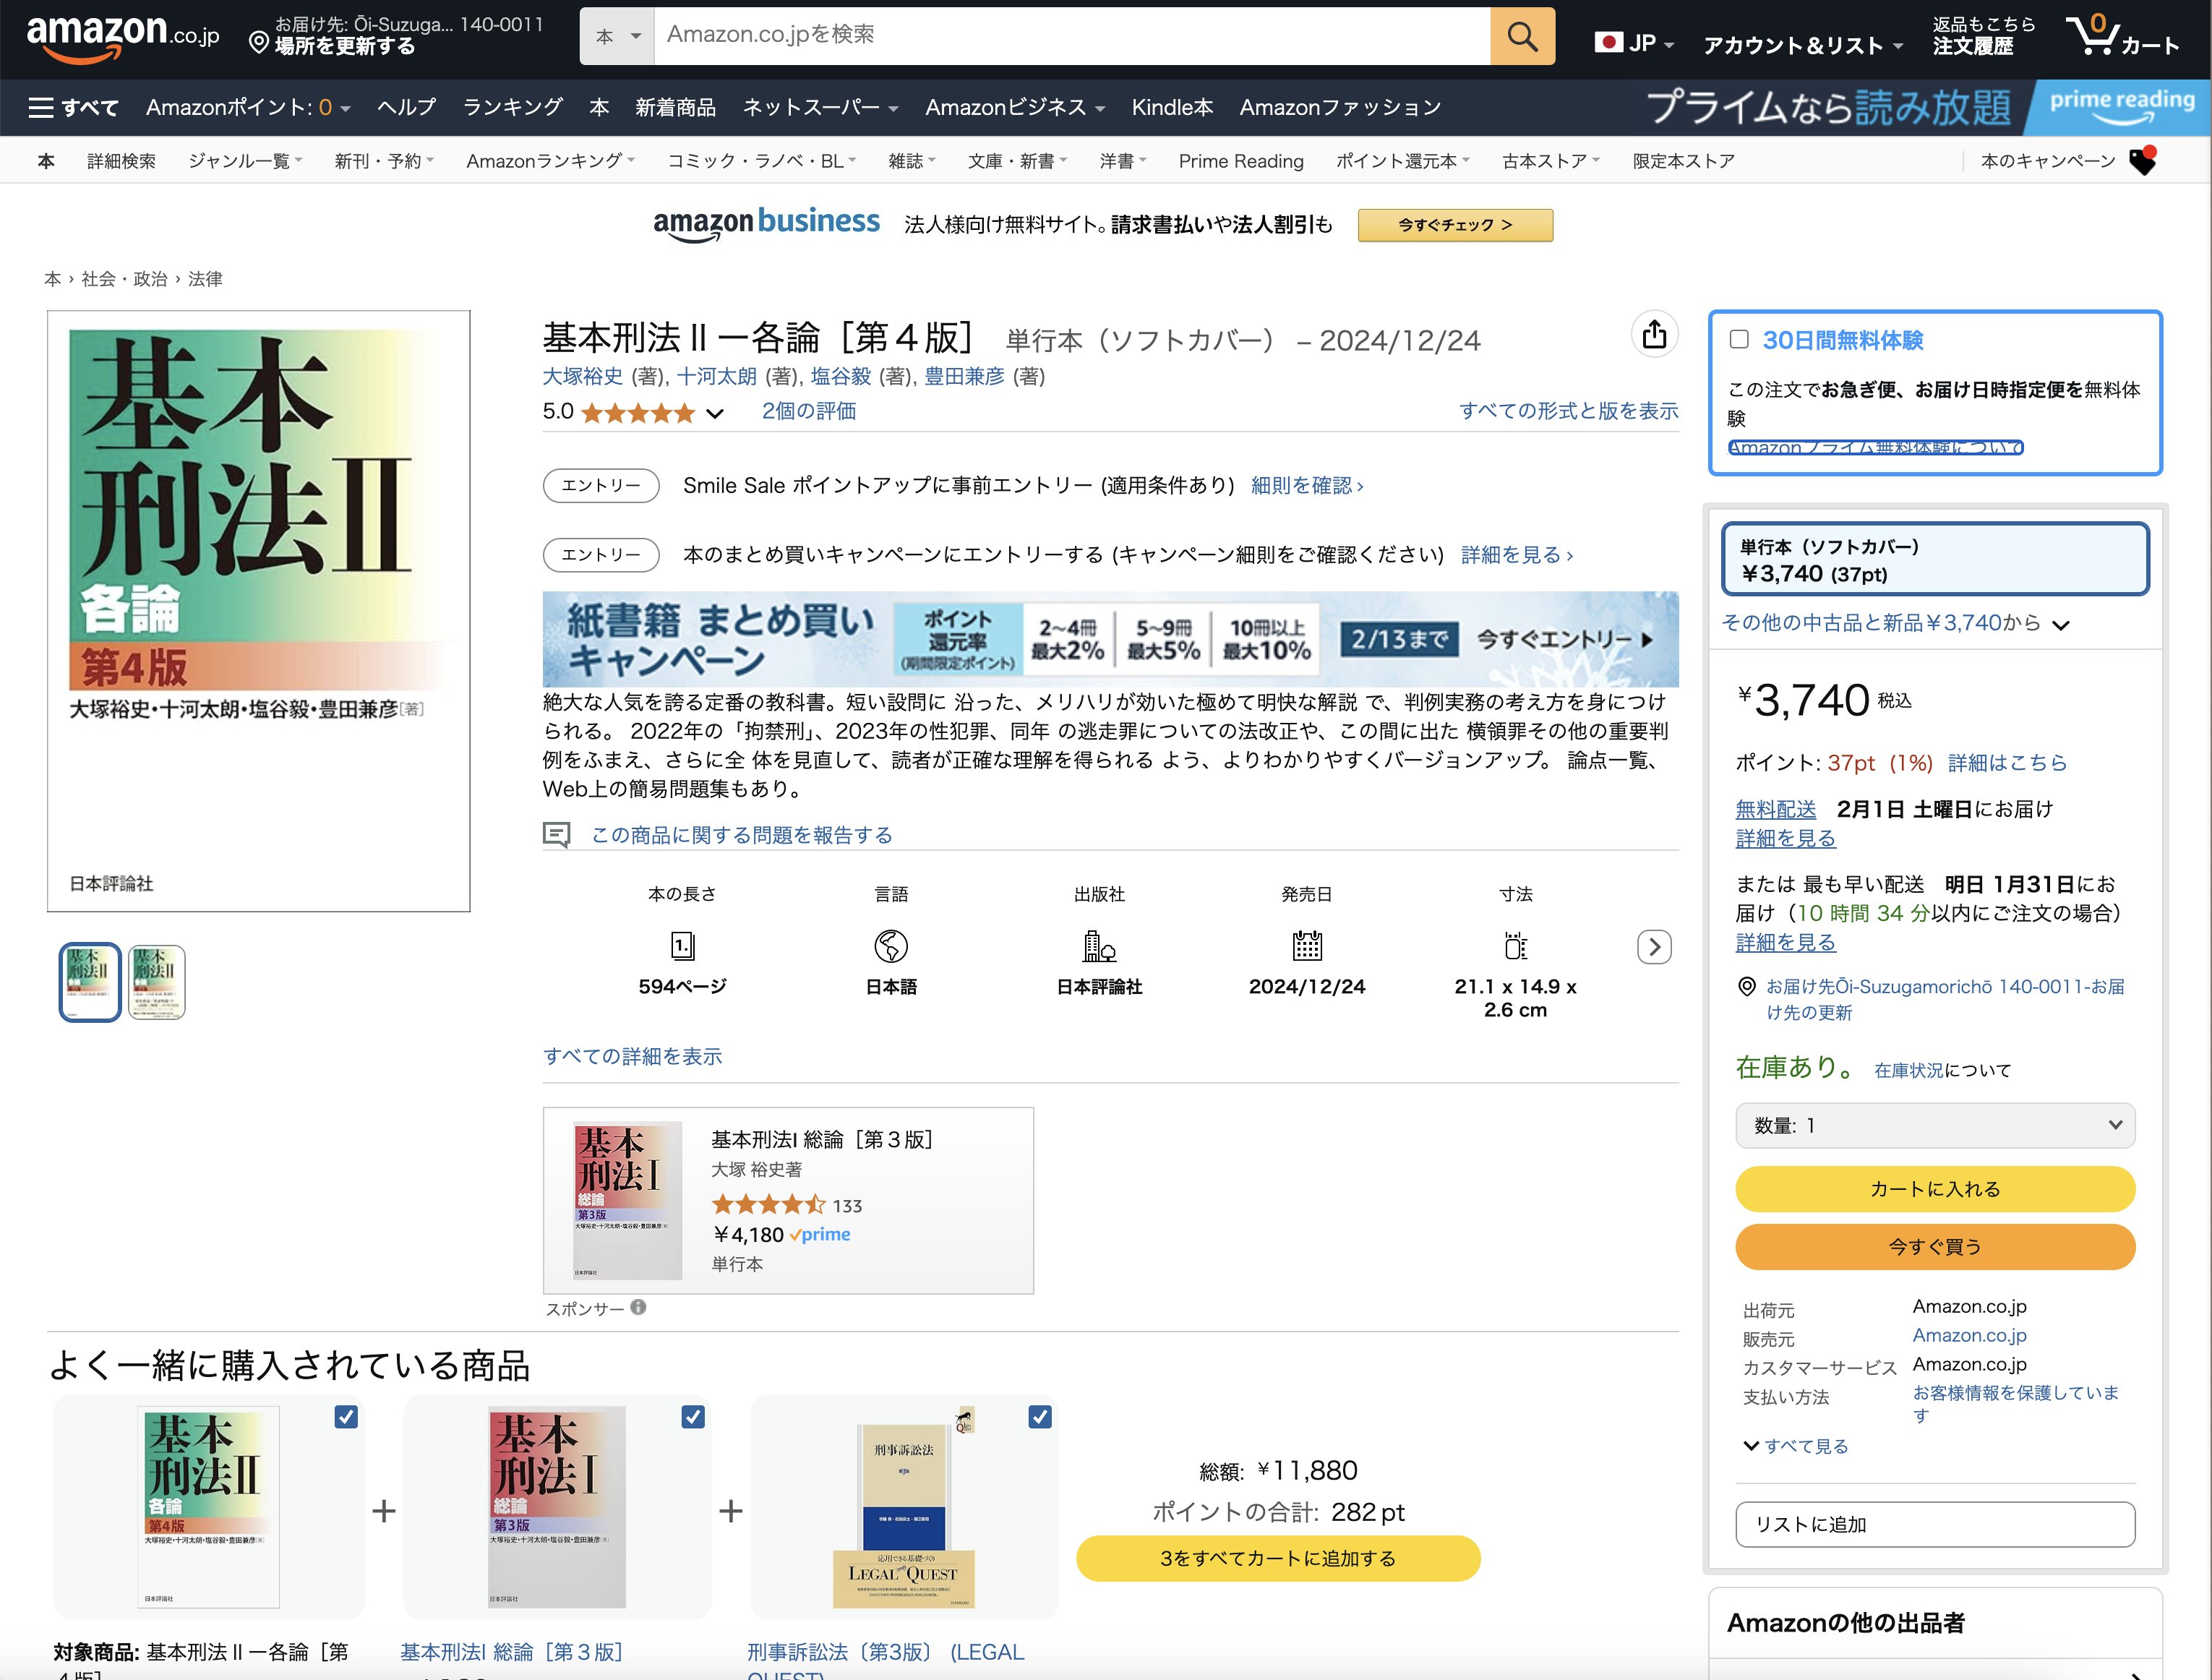
Task: Click the 本の長さ page count icon
Action: coord(682,946)
